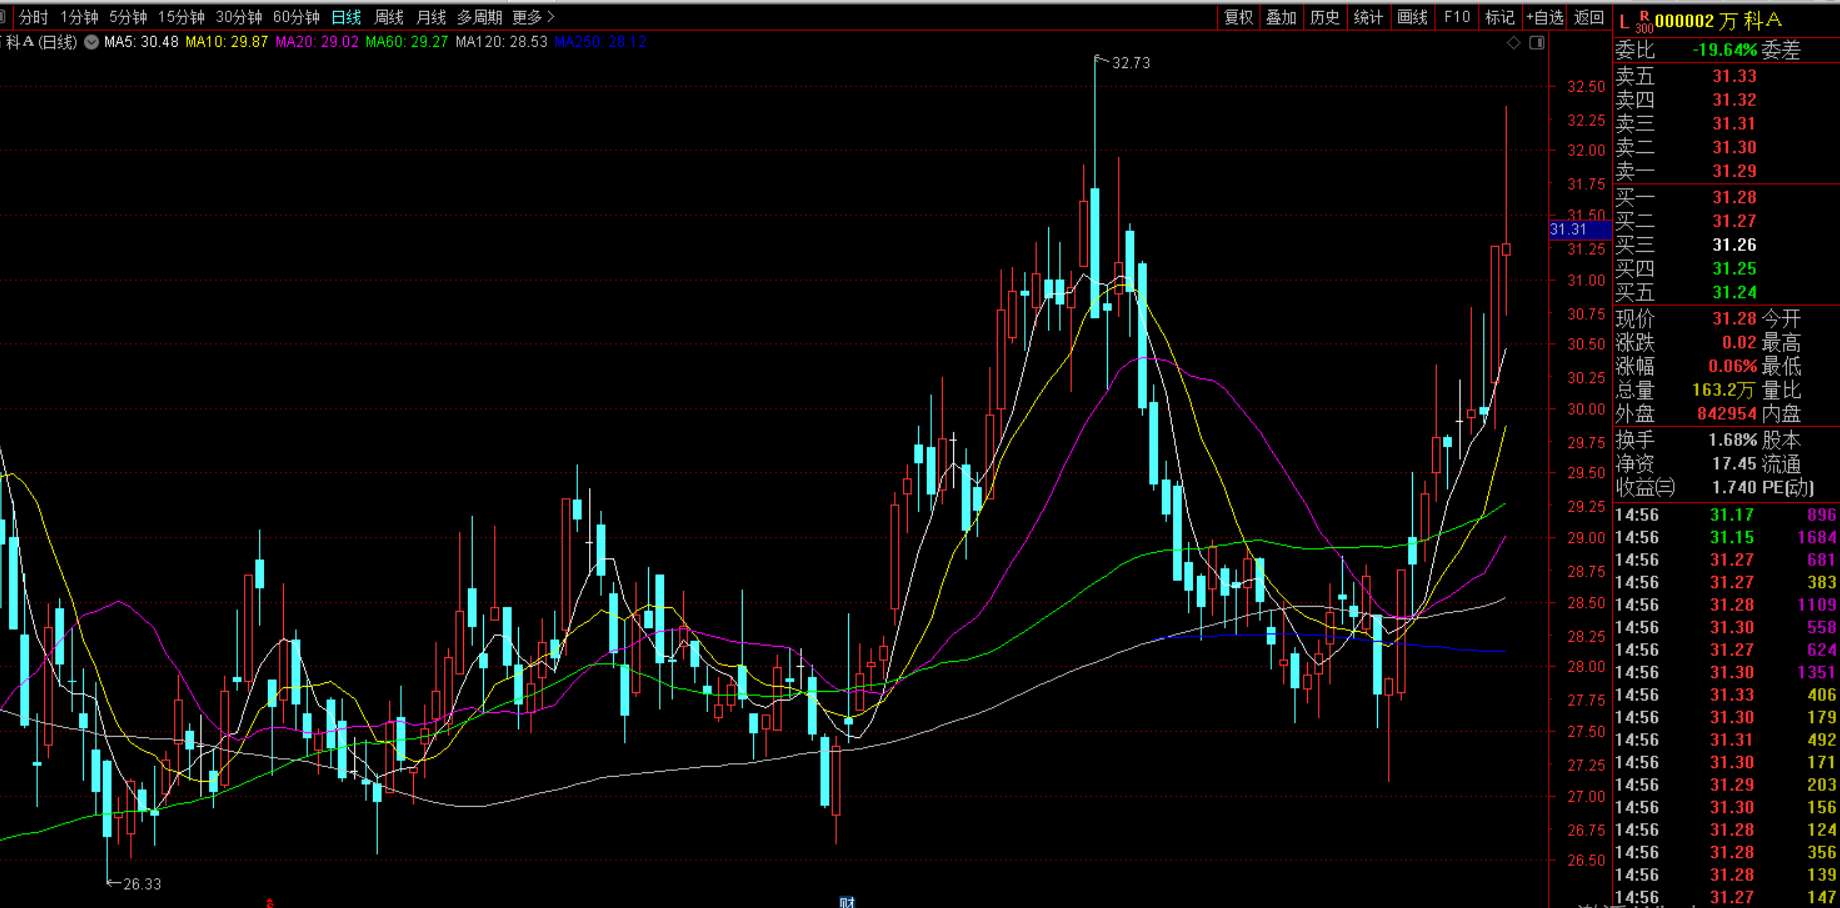Click the MA20: 29.02 indicator label
Image resolution: width=1840 pixels, height=908 pixels.
[317, 42]
